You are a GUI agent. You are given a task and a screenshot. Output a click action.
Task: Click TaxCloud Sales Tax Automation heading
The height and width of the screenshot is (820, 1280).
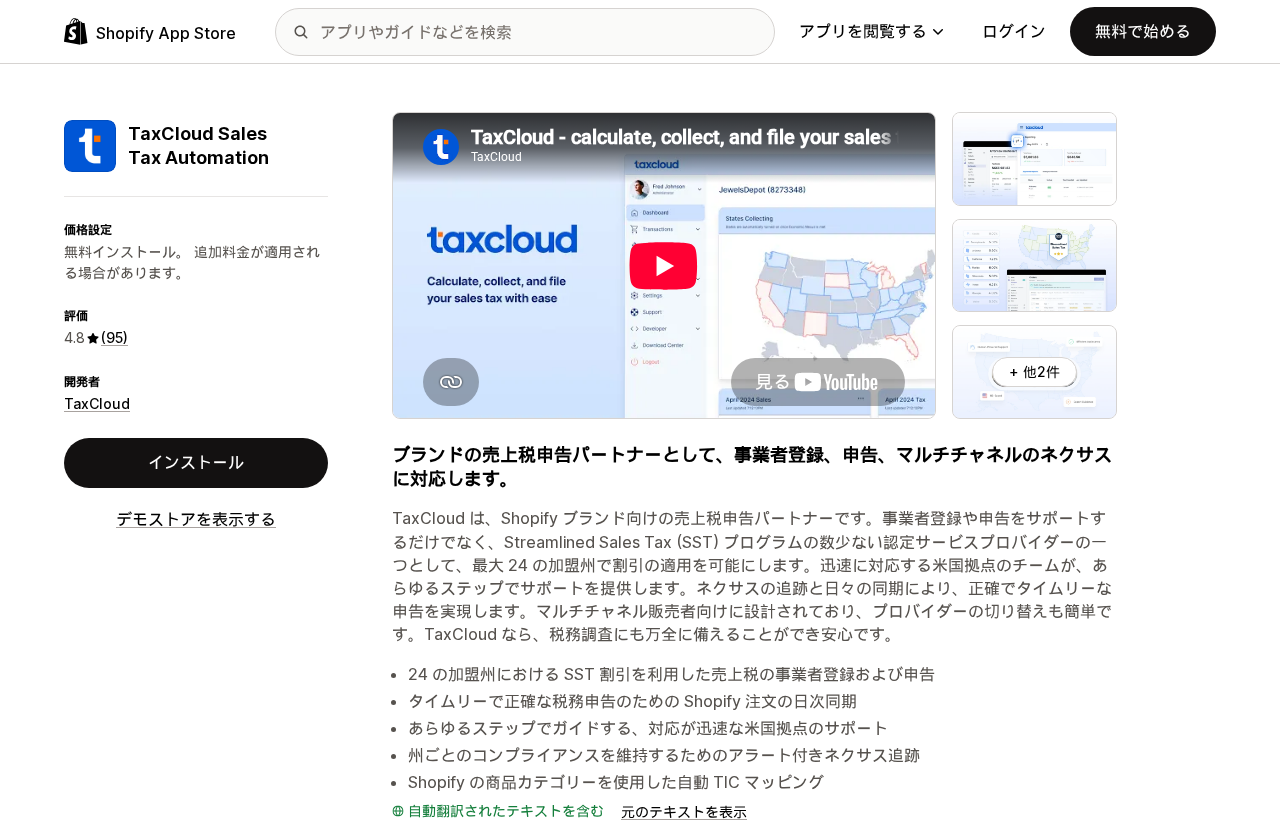tap(198, 146)
